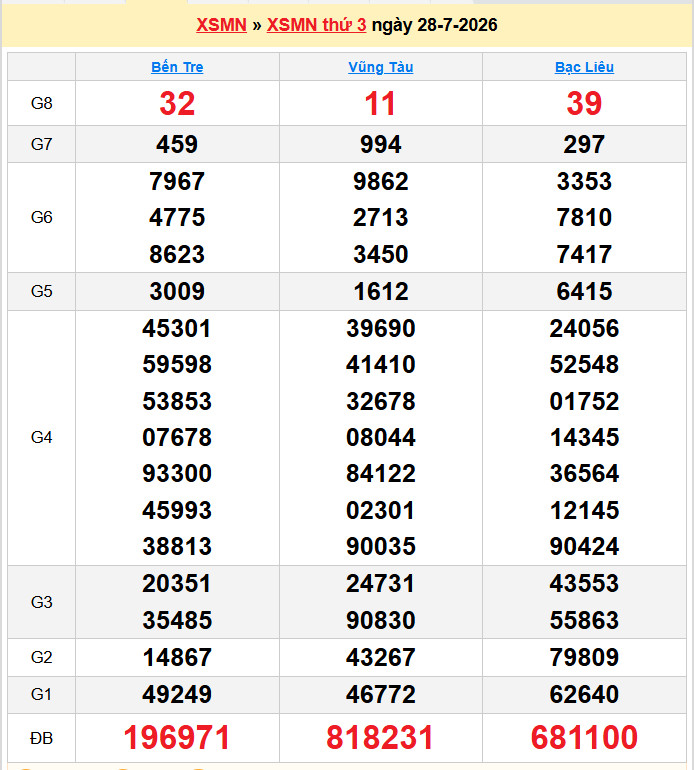This screenshot has width=694, height=770.
Task: Select the G5 number 6415
Action: (x=584, y=291)
